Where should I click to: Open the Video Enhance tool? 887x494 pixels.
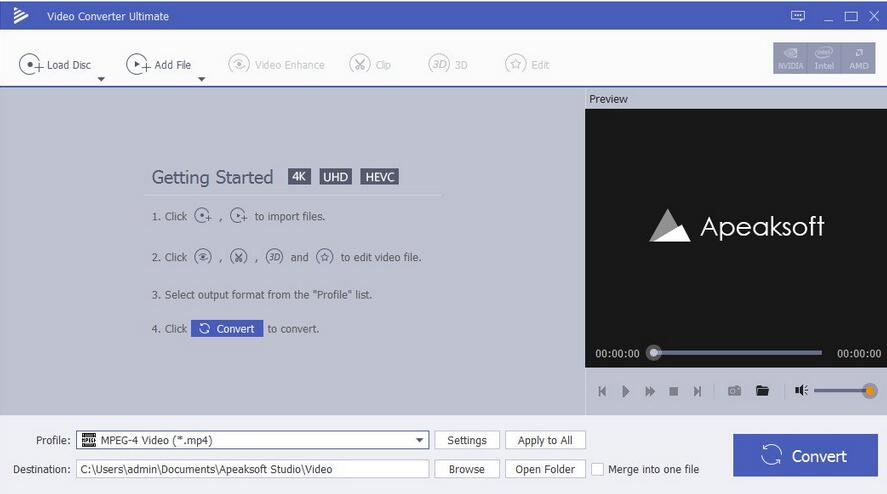277,65
